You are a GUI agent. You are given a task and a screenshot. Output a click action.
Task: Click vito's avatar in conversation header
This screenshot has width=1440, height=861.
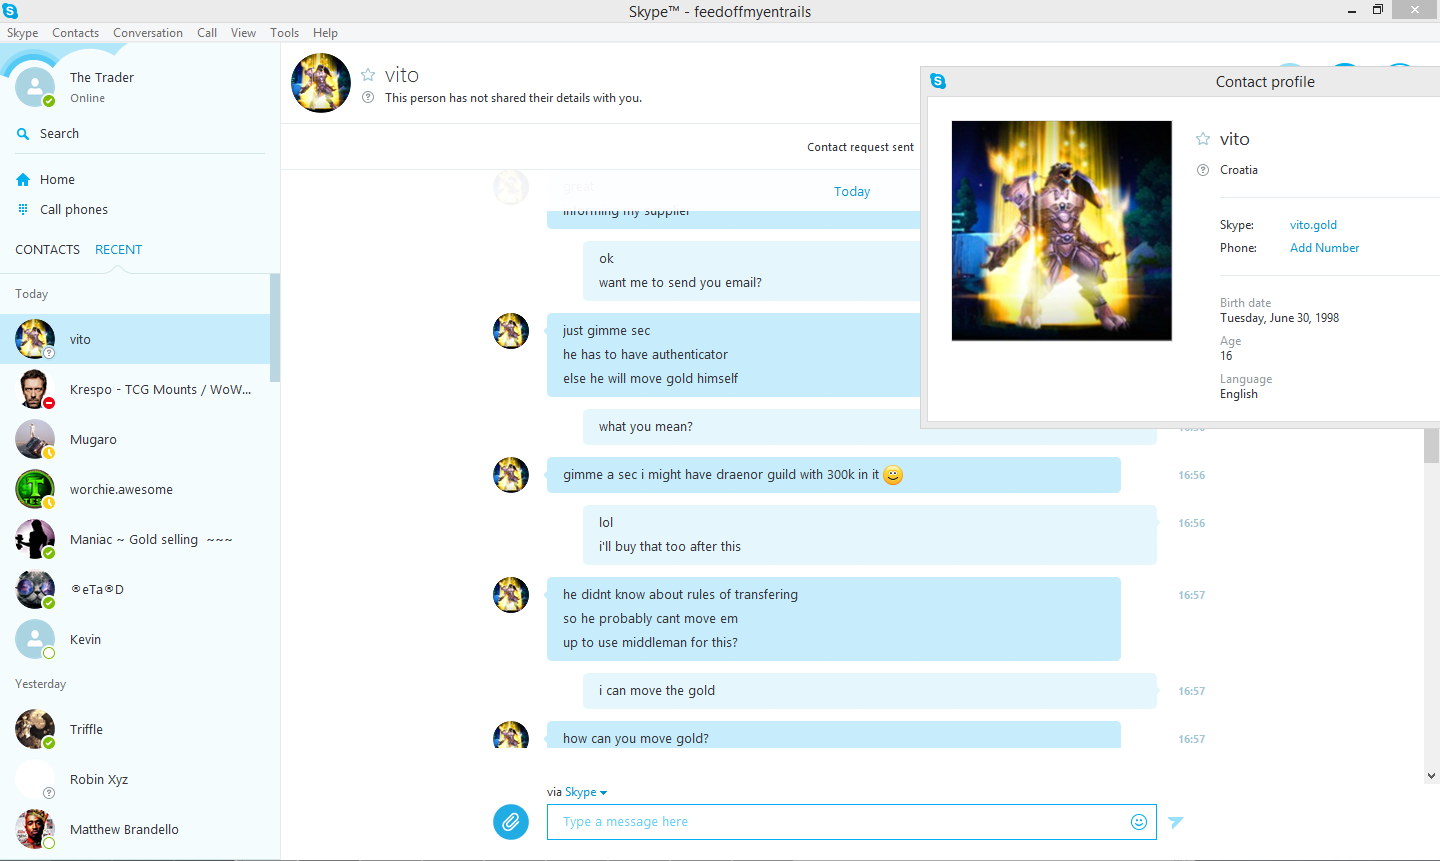pyautogui.click(x=321, y=83)
